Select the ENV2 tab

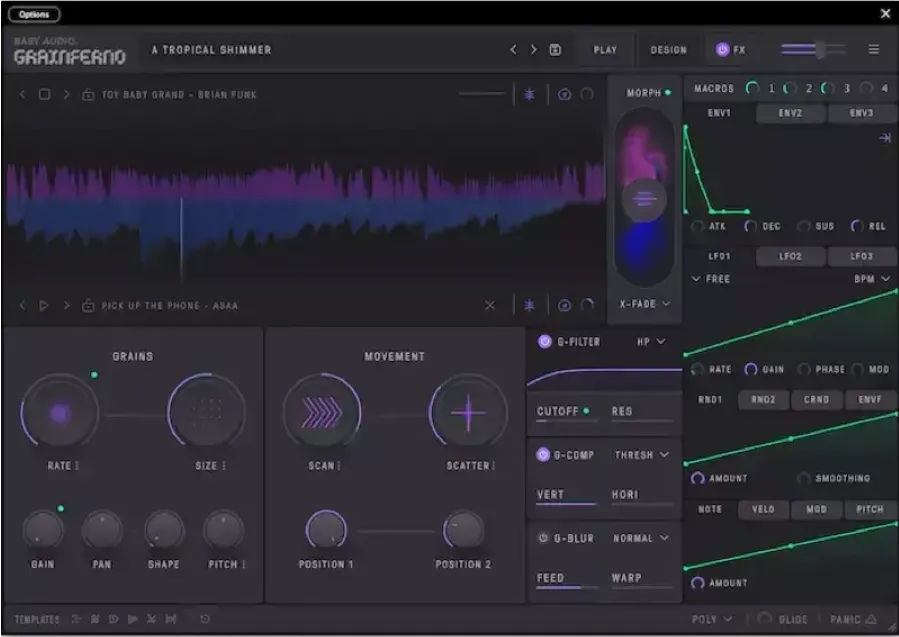click(790, 114)
